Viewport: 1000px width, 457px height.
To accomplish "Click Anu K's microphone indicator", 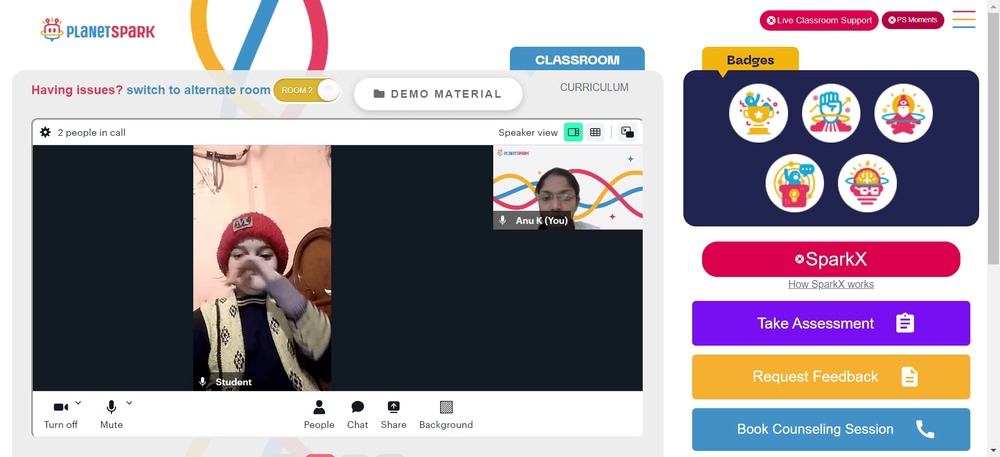I will tap(503, 221).
